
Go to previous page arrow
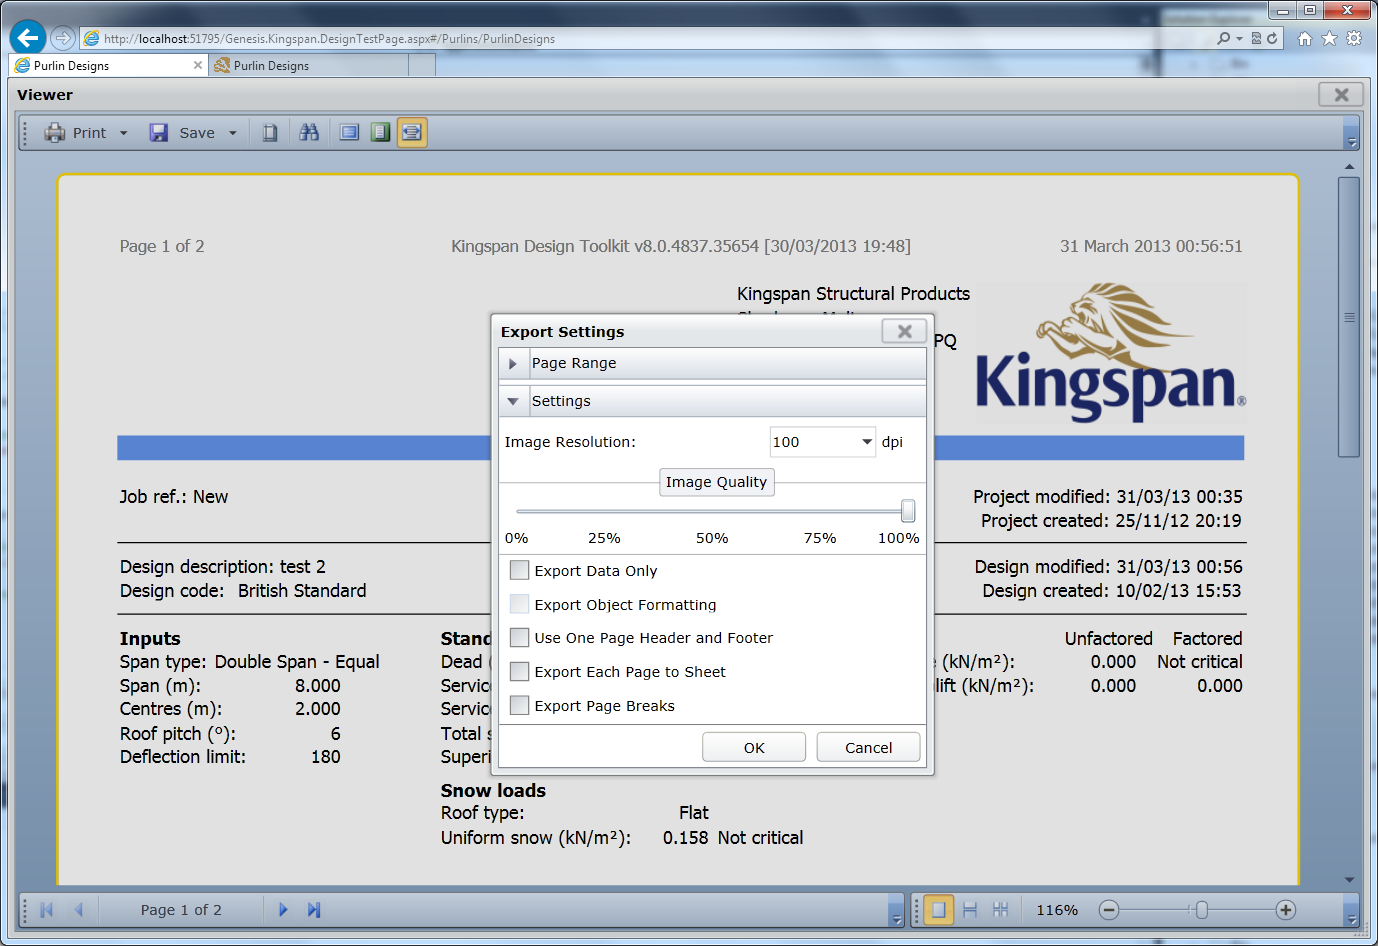[79, 910]
